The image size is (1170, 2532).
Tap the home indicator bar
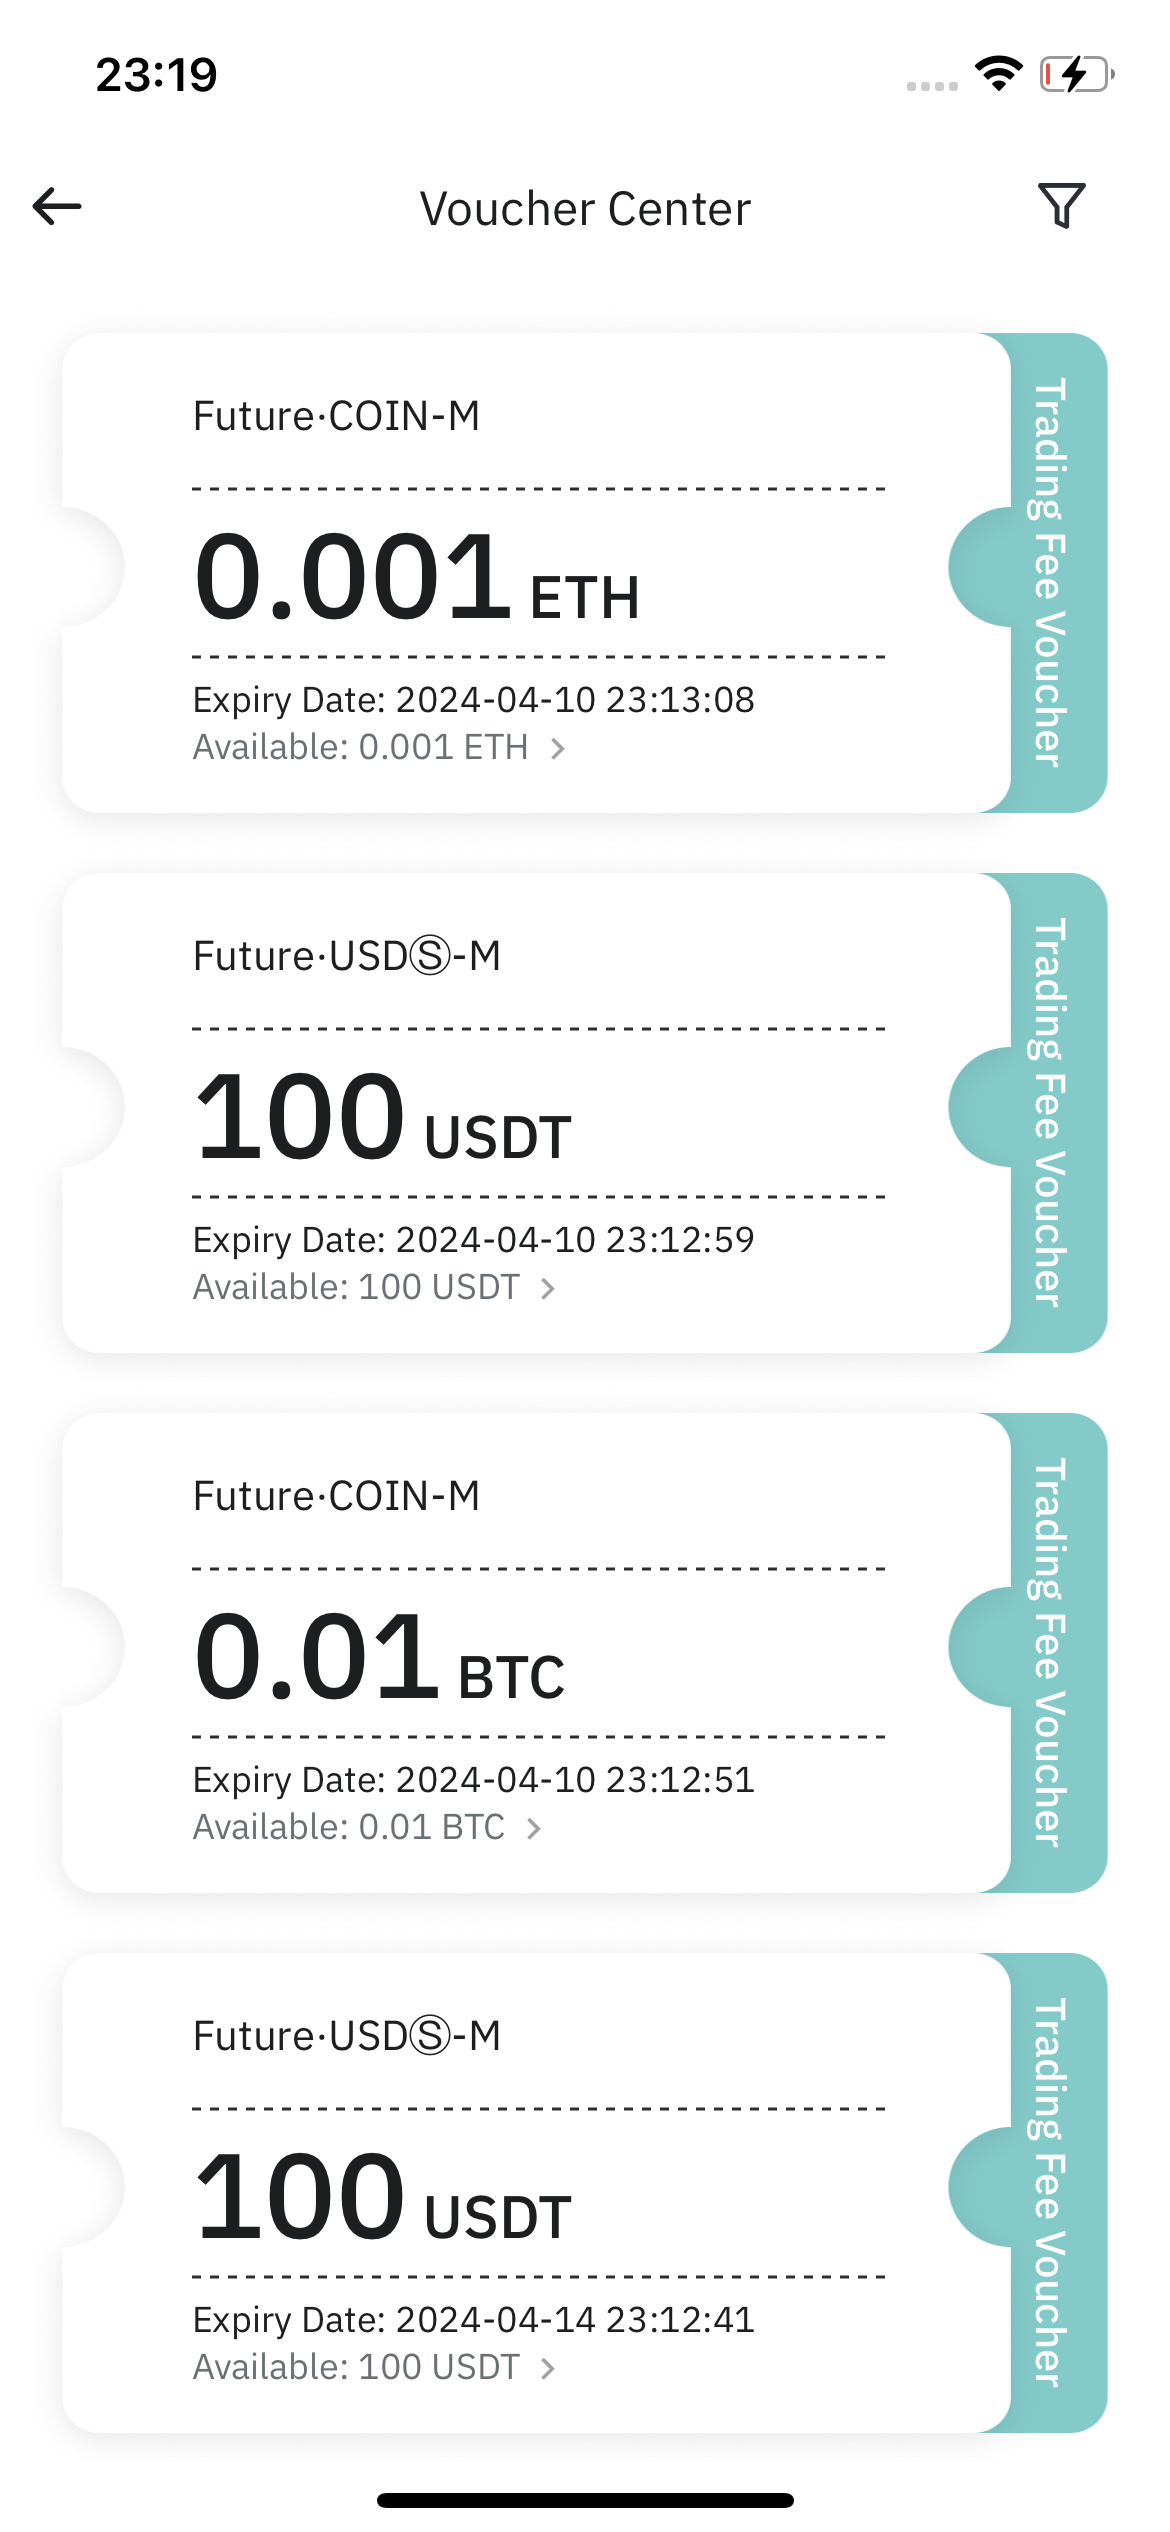tap(585, 2500)
